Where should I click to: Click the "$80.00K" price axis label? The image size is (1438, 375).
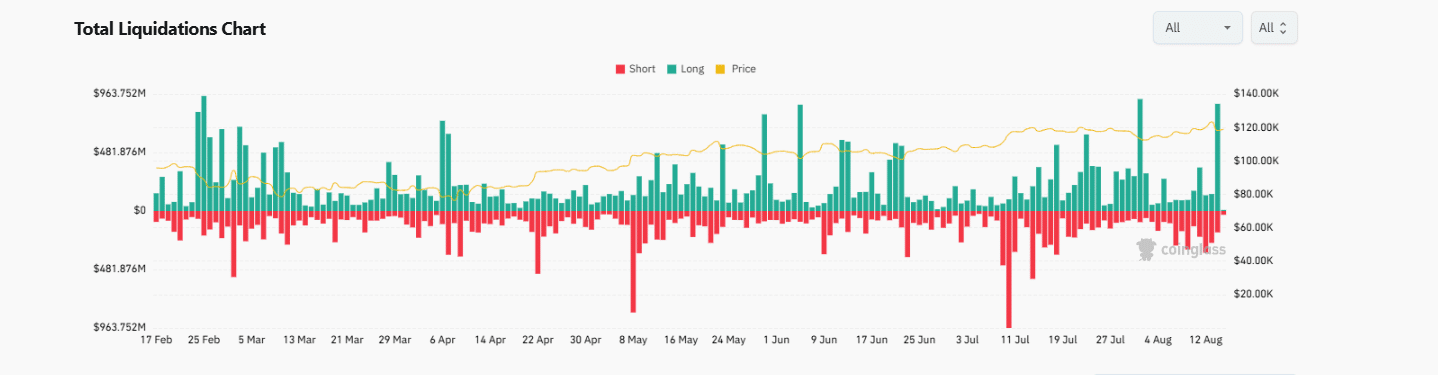tap(1253, 194)
